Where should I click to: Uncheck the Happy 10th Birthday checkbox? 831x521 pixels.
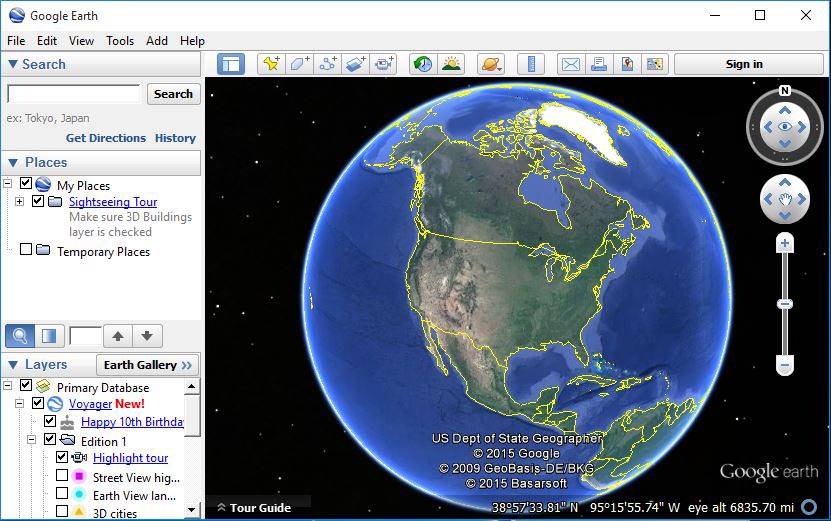pos(50,421)
